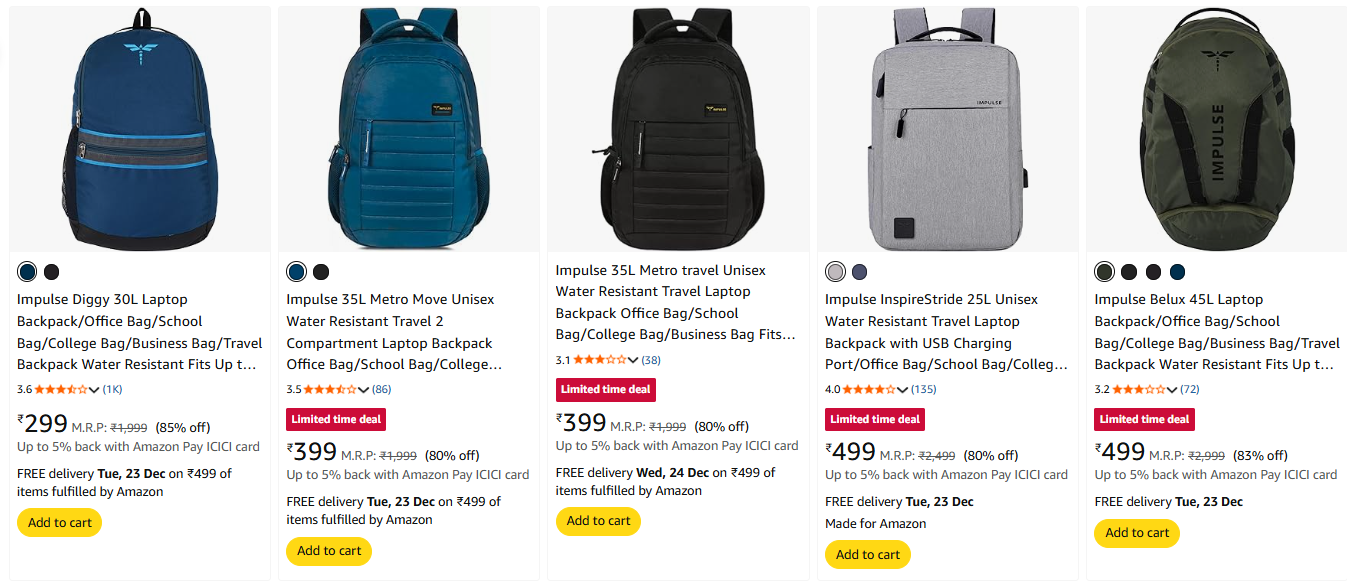View the 135 reviews of InspireStride backpack
The width and height of the screenshot is (1347, 585).
pyautogui.click(x=923, y=389)
